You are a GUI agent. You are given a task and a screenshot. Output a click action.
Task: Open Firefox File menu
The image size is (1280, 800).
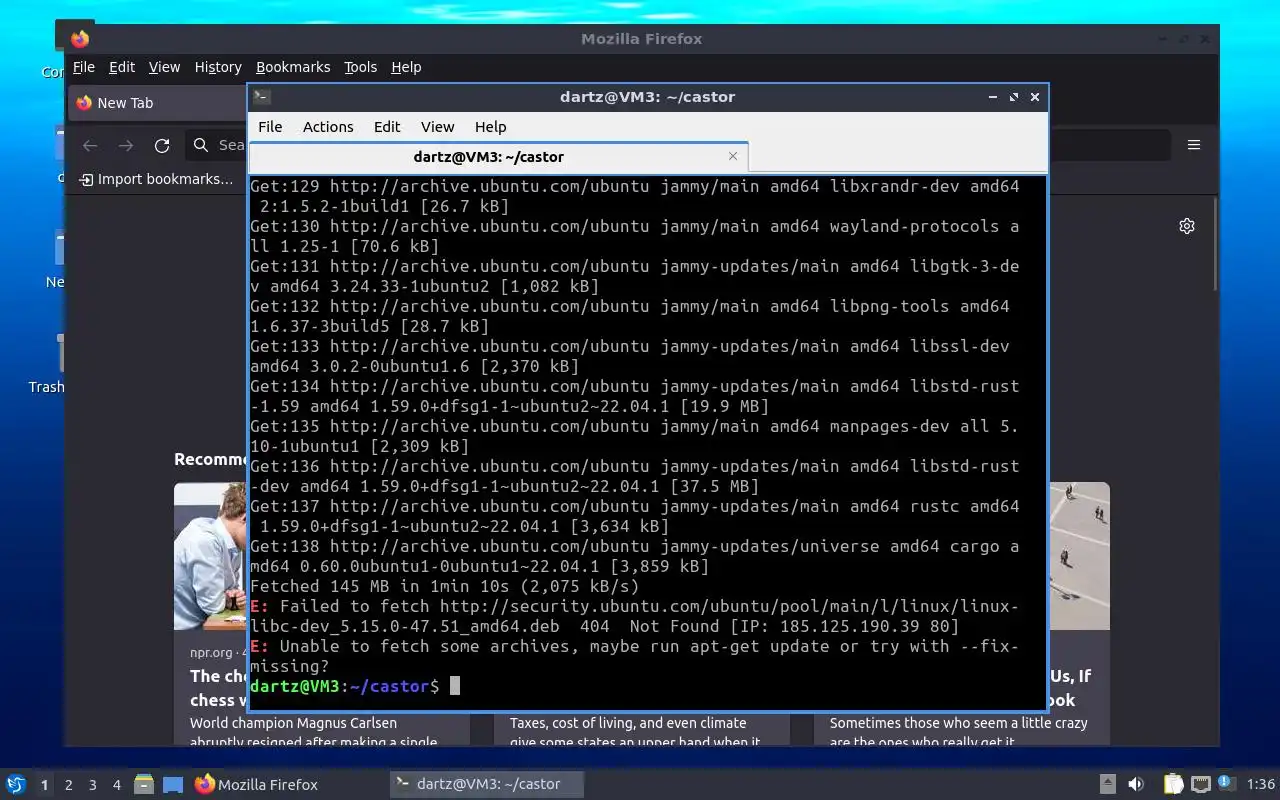point(84,67)
